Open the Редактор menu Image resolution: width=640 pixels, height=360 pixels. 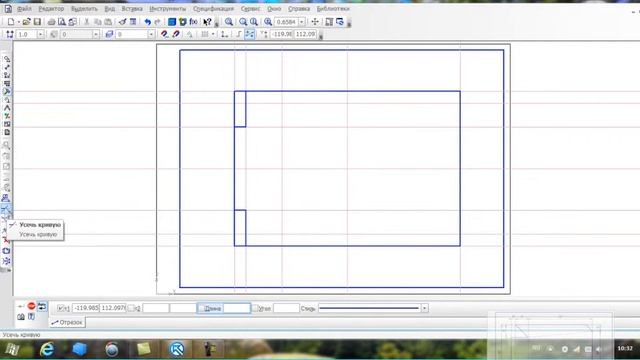[x=51, y=9]
